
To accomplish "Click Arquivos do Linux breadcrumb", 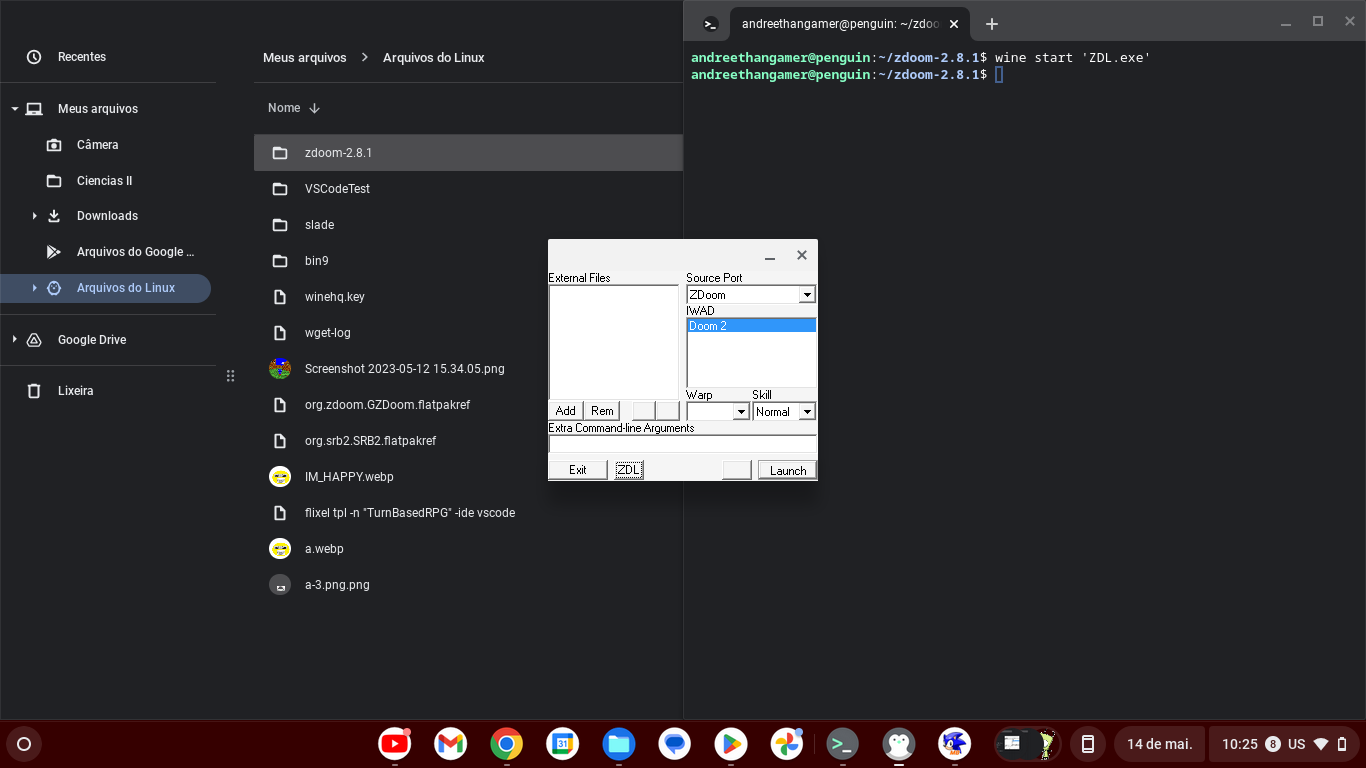I will (x=433, y=58).
